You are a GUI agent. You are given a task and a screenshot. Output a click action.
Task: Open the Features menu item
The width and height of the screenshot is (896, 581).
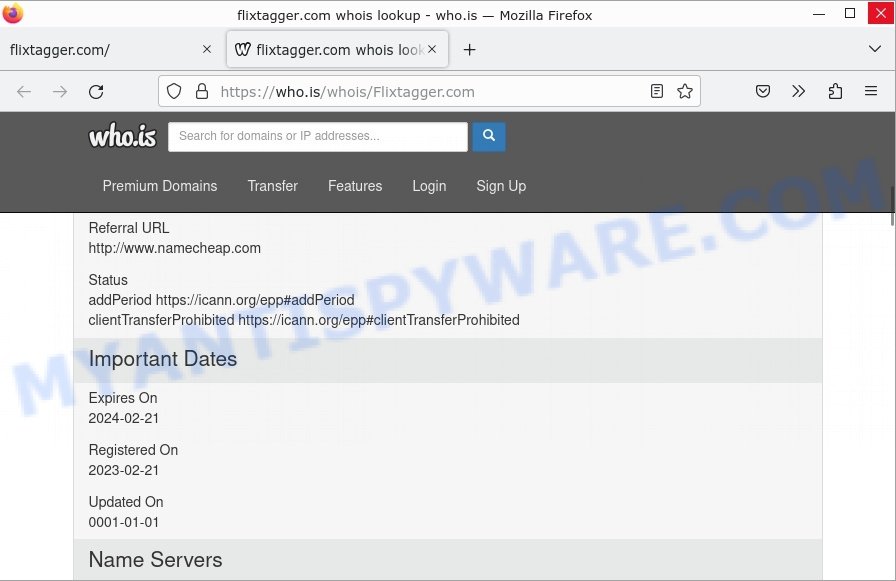pos(355,186)
